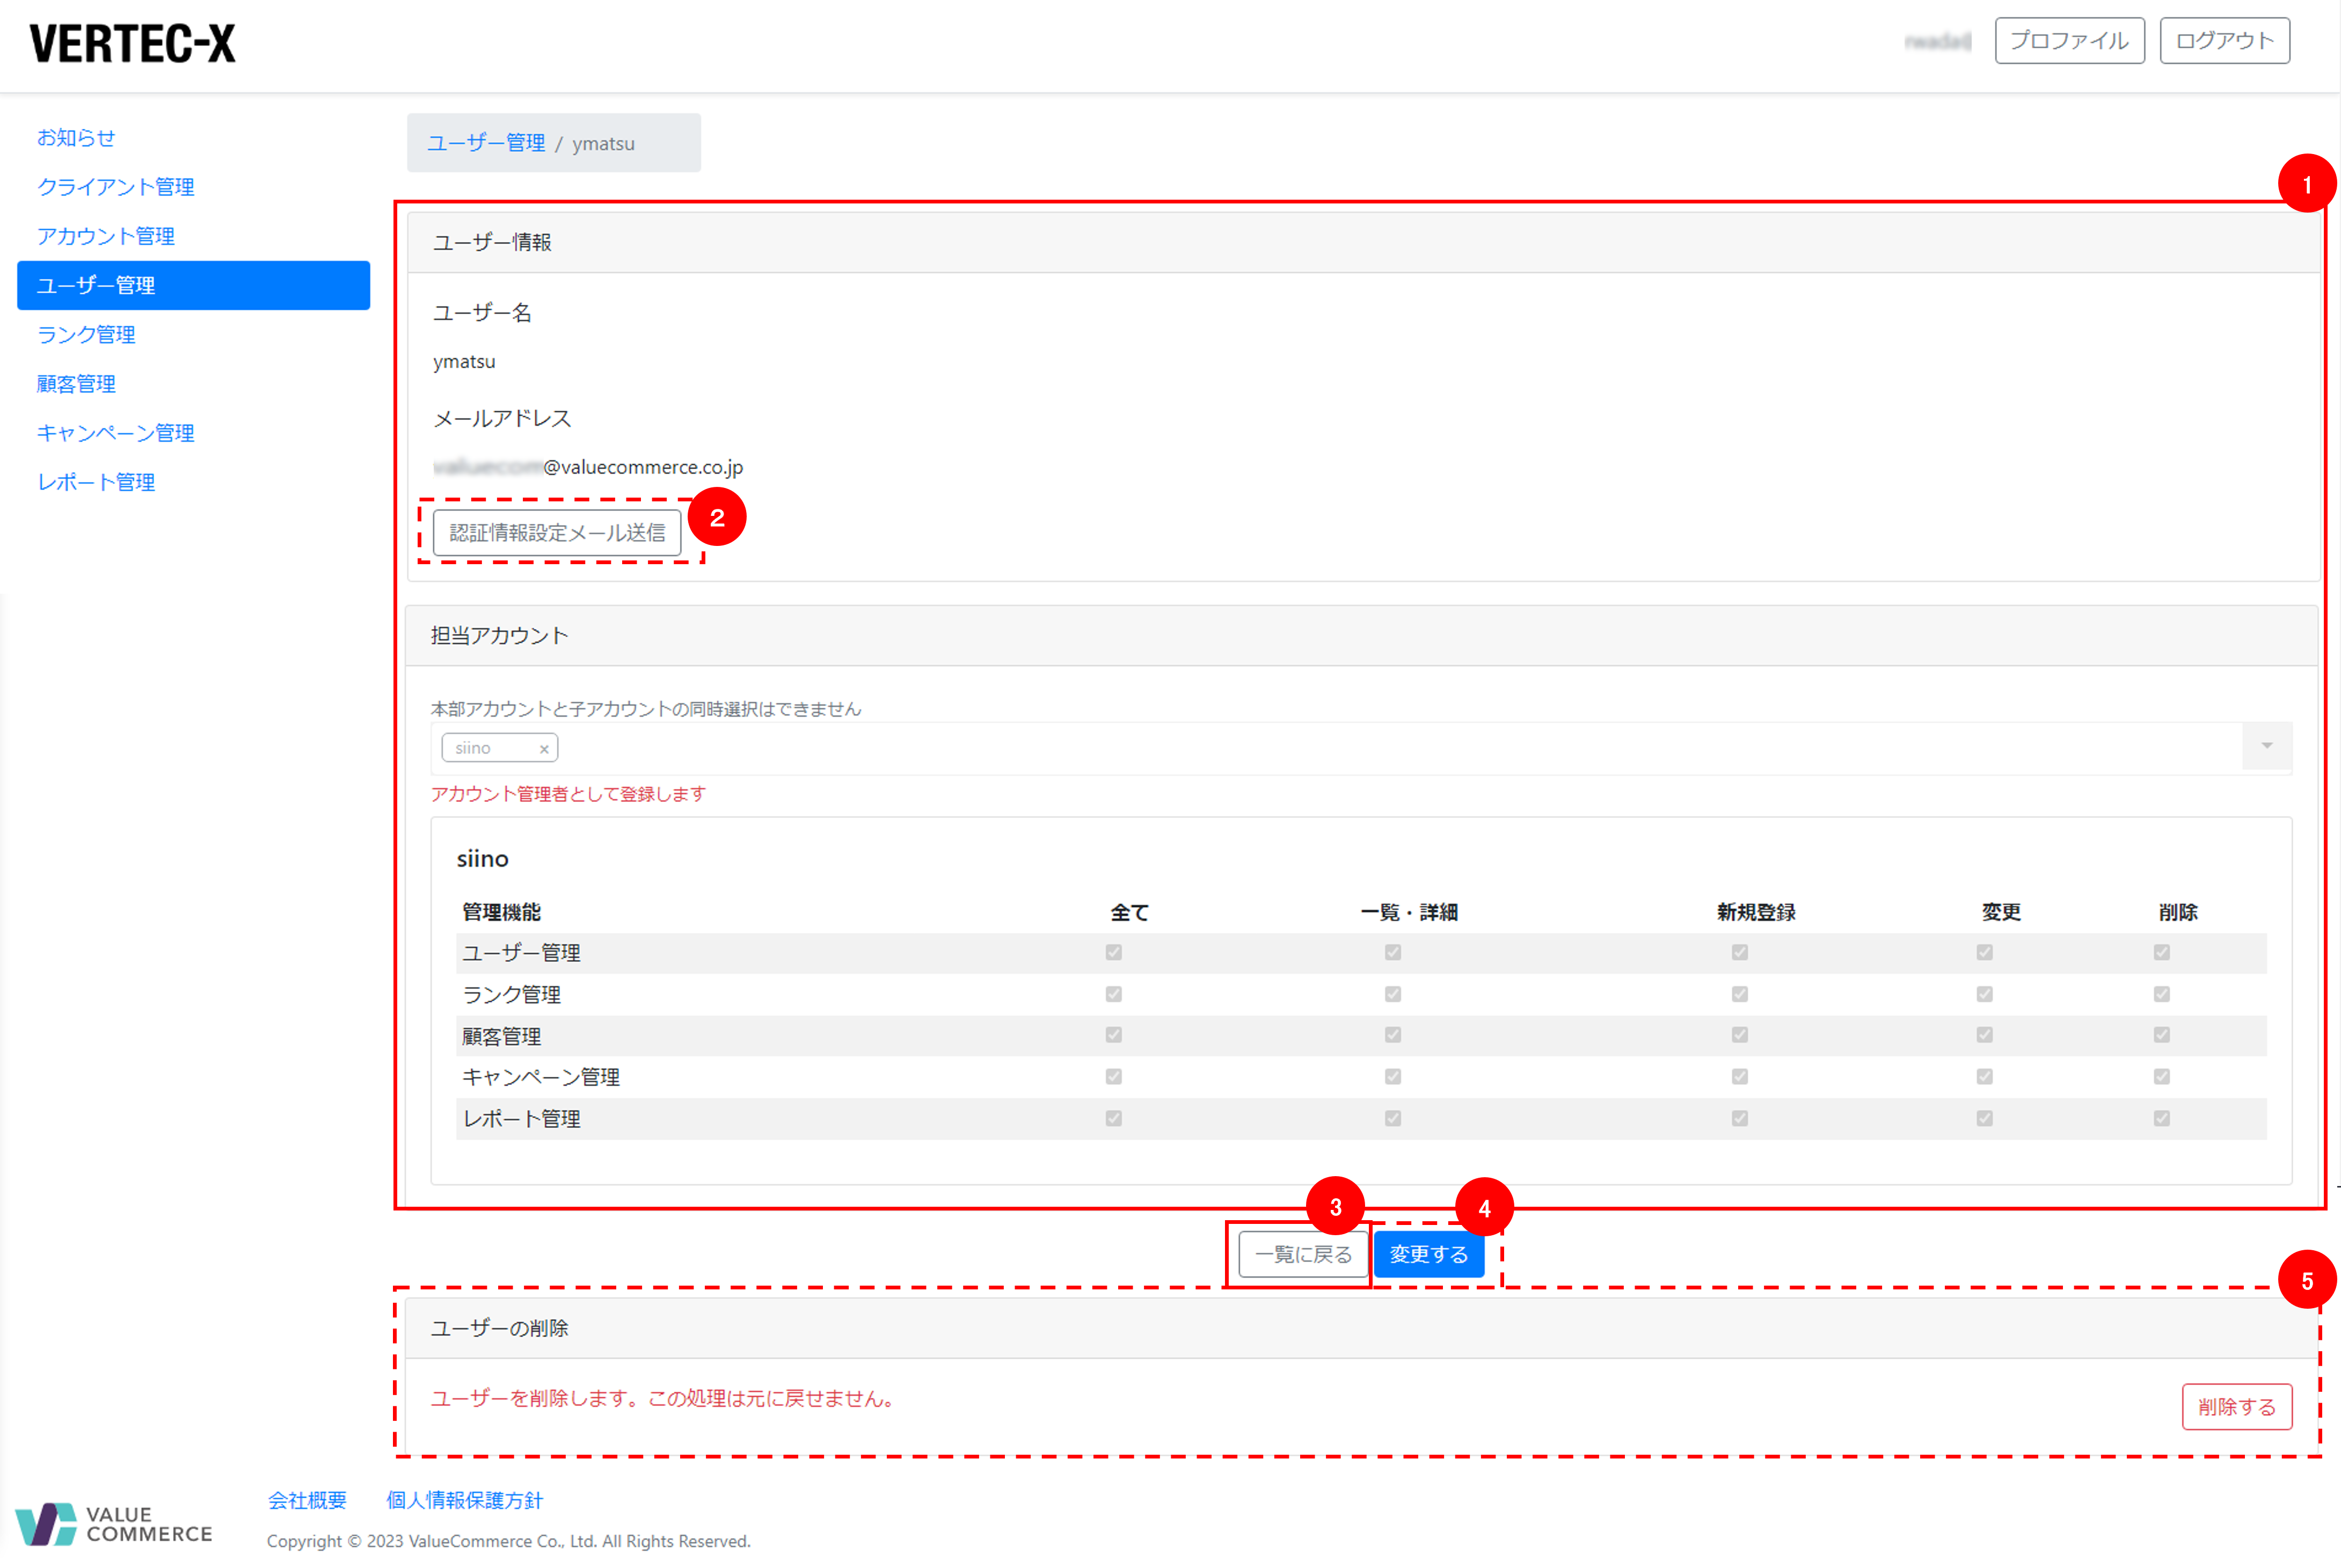Toggle ユーザー管理 新規登録 checkbox

pyautogui.click(x=1739, y=952)
